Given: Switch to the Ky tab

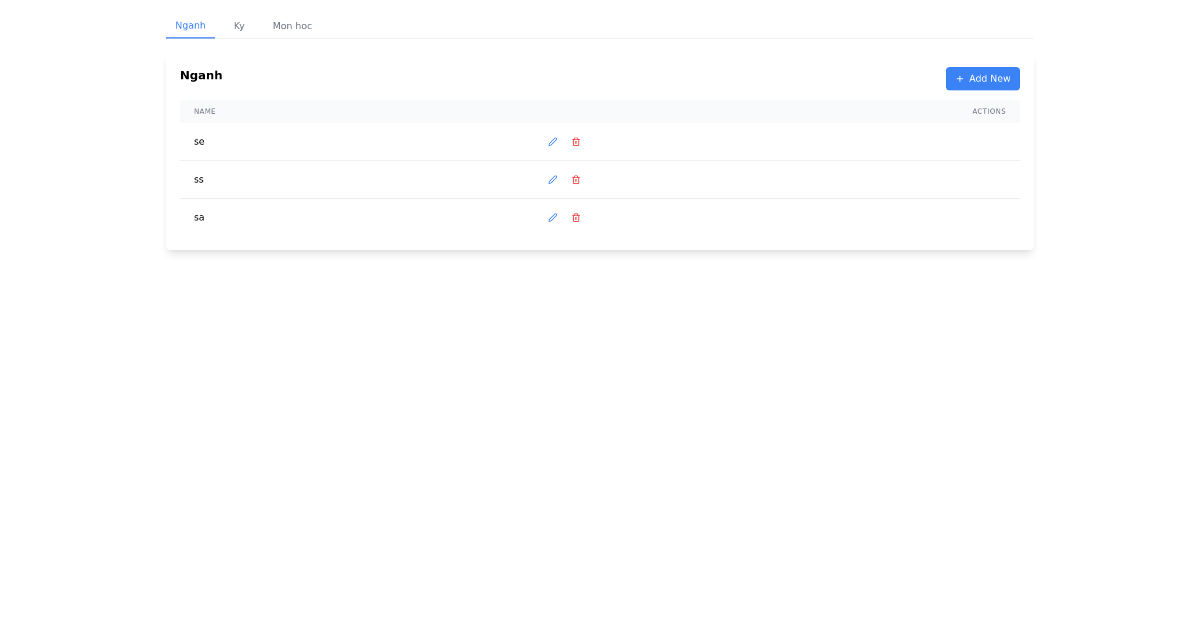Looking at the screenshot, I should [239, 25].
